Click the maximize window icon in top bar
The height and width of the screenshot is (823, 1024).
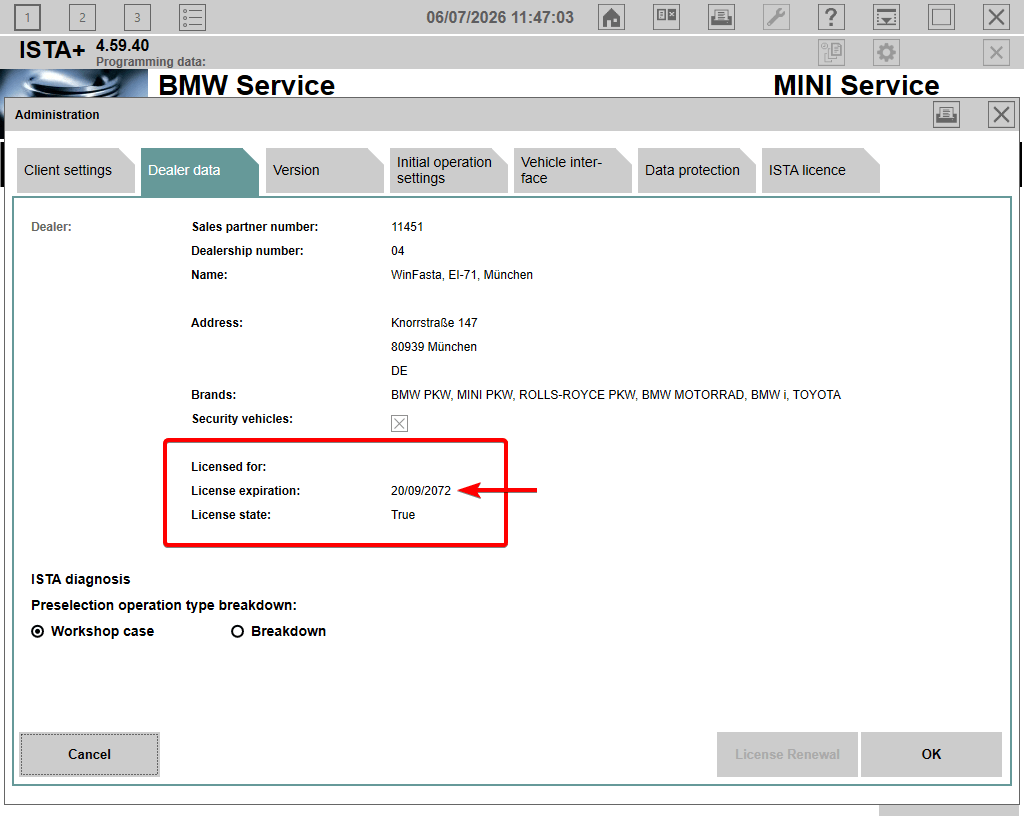click(941, 17)
